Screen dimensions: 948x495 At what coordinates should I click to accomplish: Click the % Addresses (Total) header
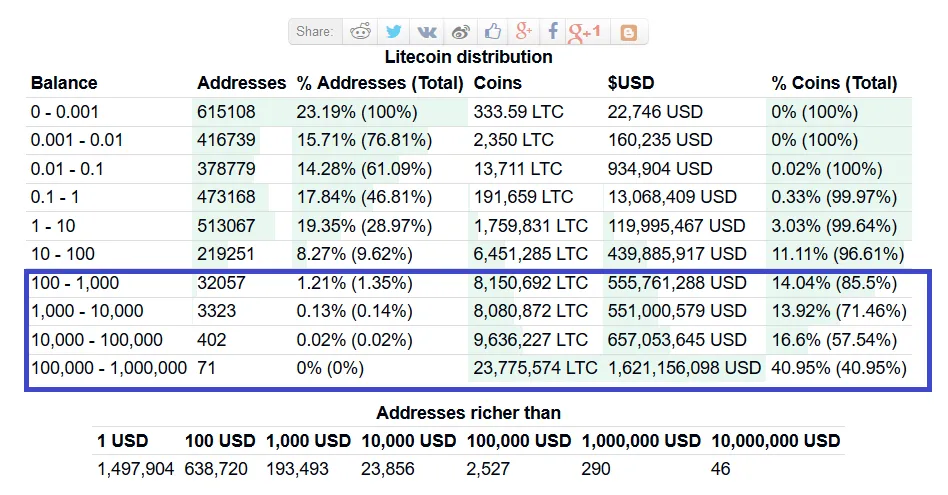coord(380,83)
